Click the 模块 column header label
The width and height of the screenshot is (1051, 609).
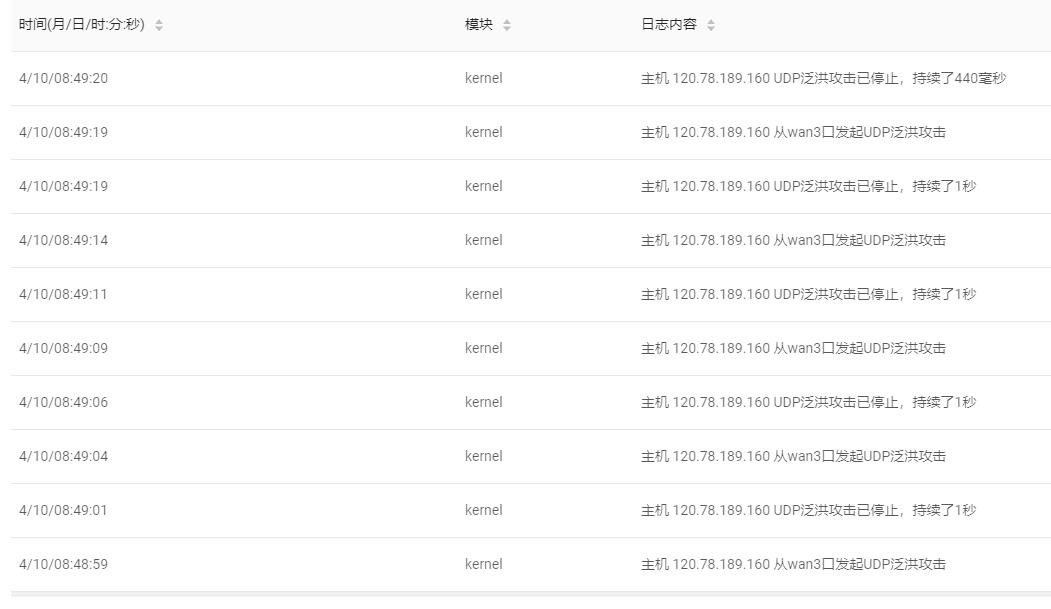[x=479, y=24]
